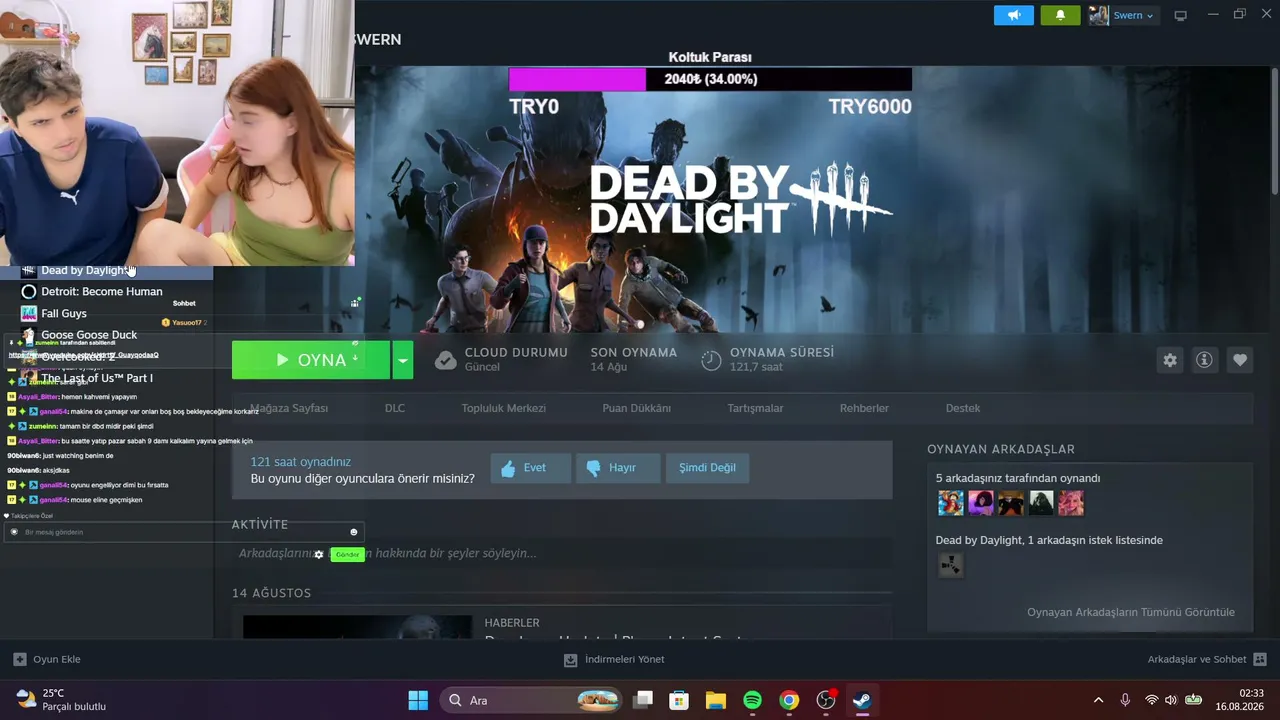
Task: Open the wishlist friend's avatar
Action: pyautogui.click(x=951, y=565)
